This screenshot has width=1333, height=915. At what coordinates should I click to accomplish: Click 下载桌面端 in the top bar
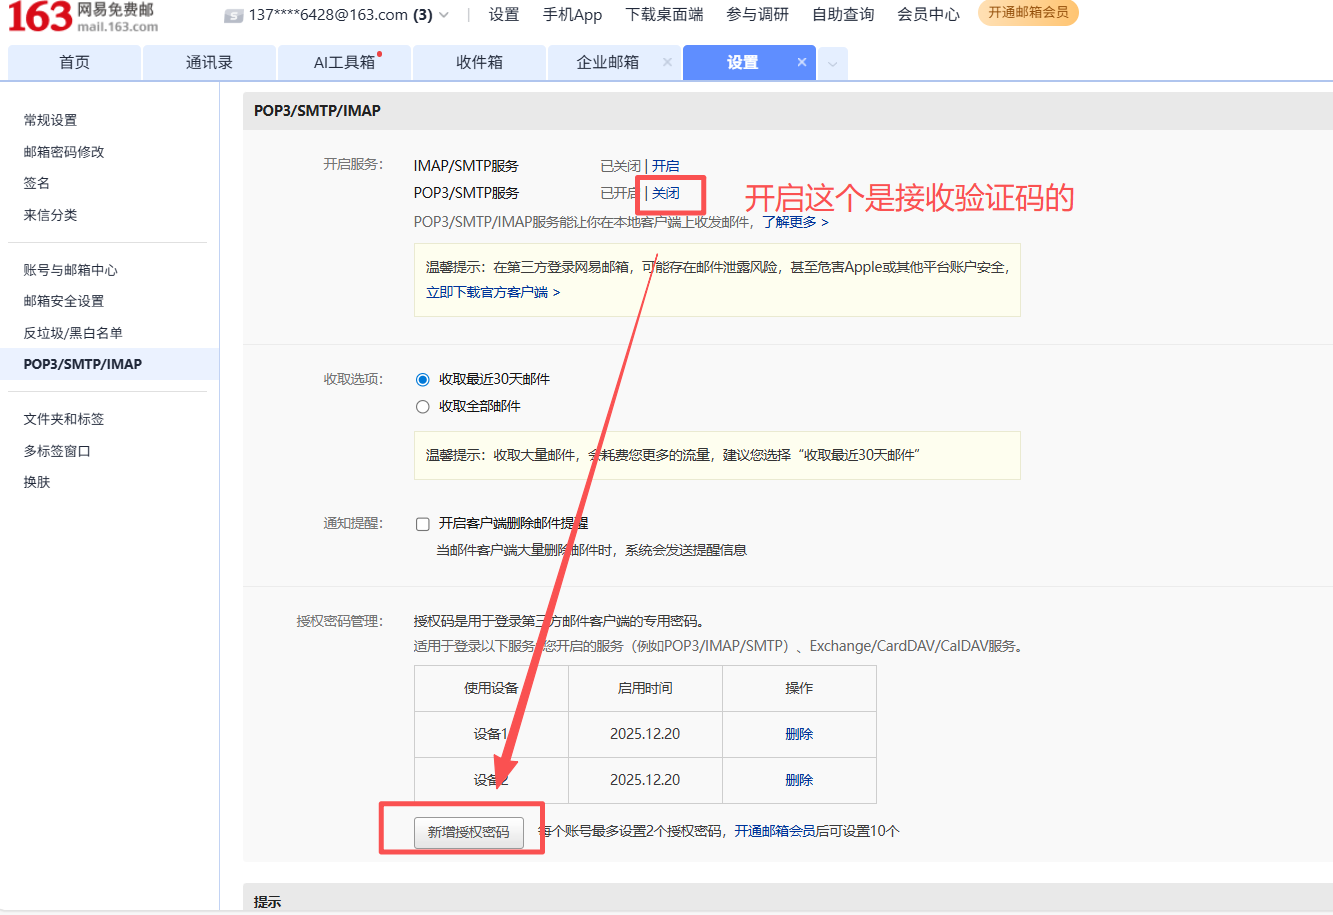coord(664,14)
